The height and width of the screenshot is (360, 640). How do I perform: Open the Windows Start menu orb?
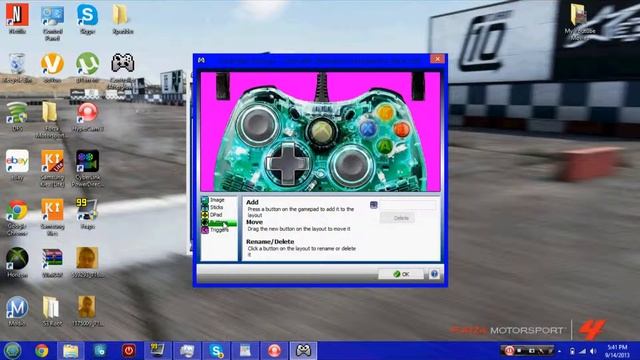click(x=13, y=351)
